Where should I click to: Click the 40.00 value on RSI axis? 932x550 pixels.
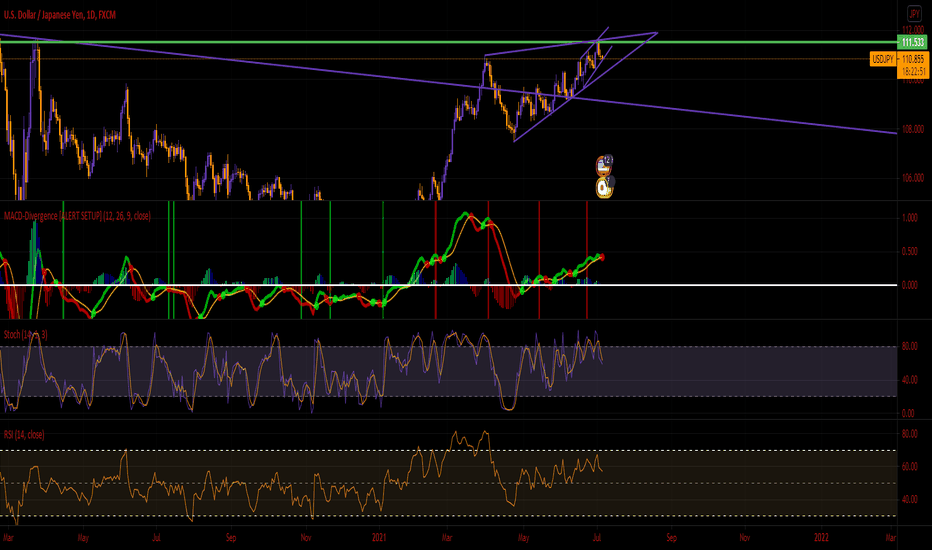[x=909, y=499]
